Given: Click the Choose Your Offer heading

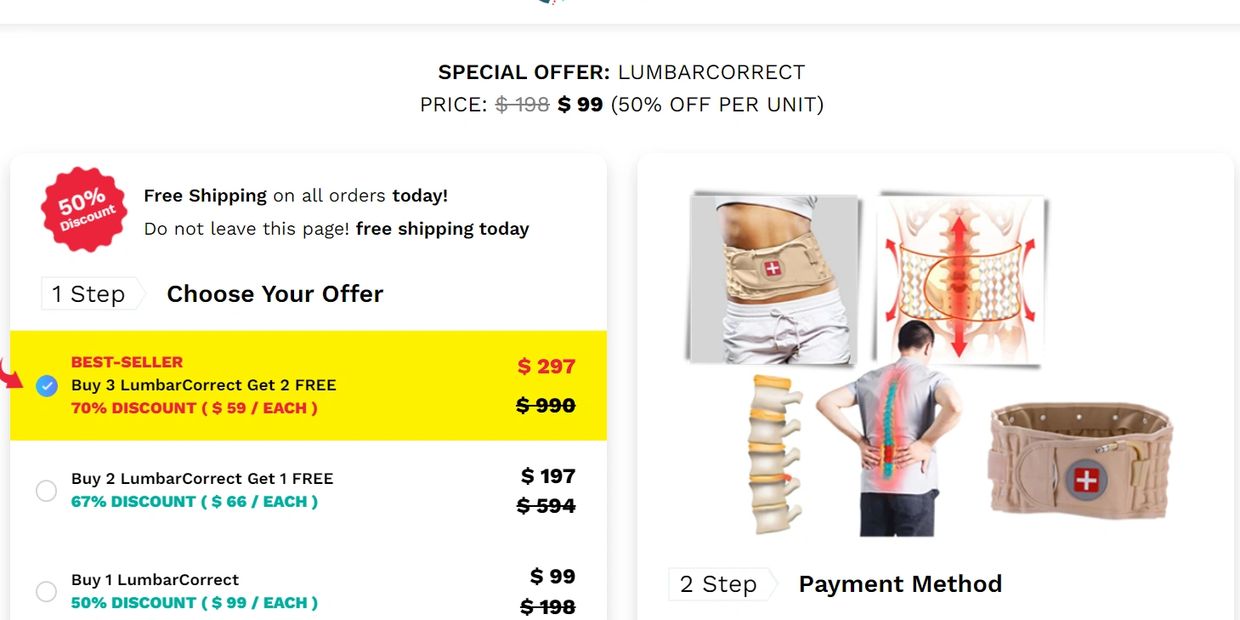Looking at the screenshot, I should pos(275,294).
